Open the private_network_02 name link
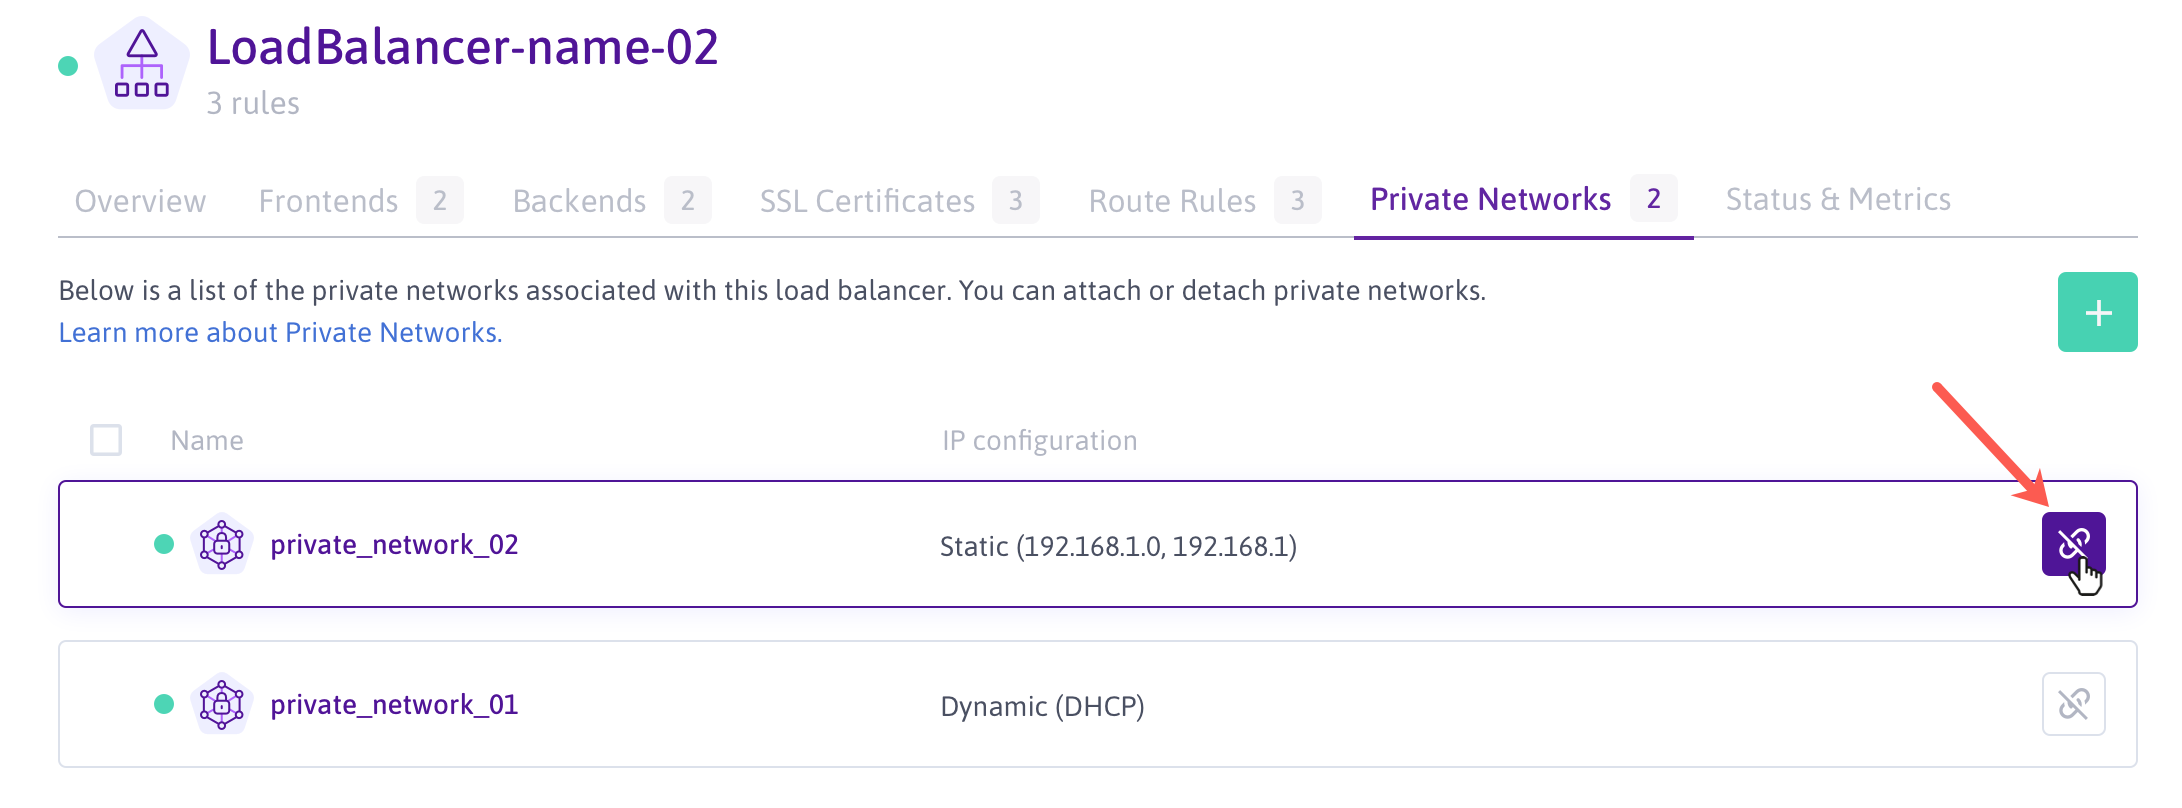 394,545
